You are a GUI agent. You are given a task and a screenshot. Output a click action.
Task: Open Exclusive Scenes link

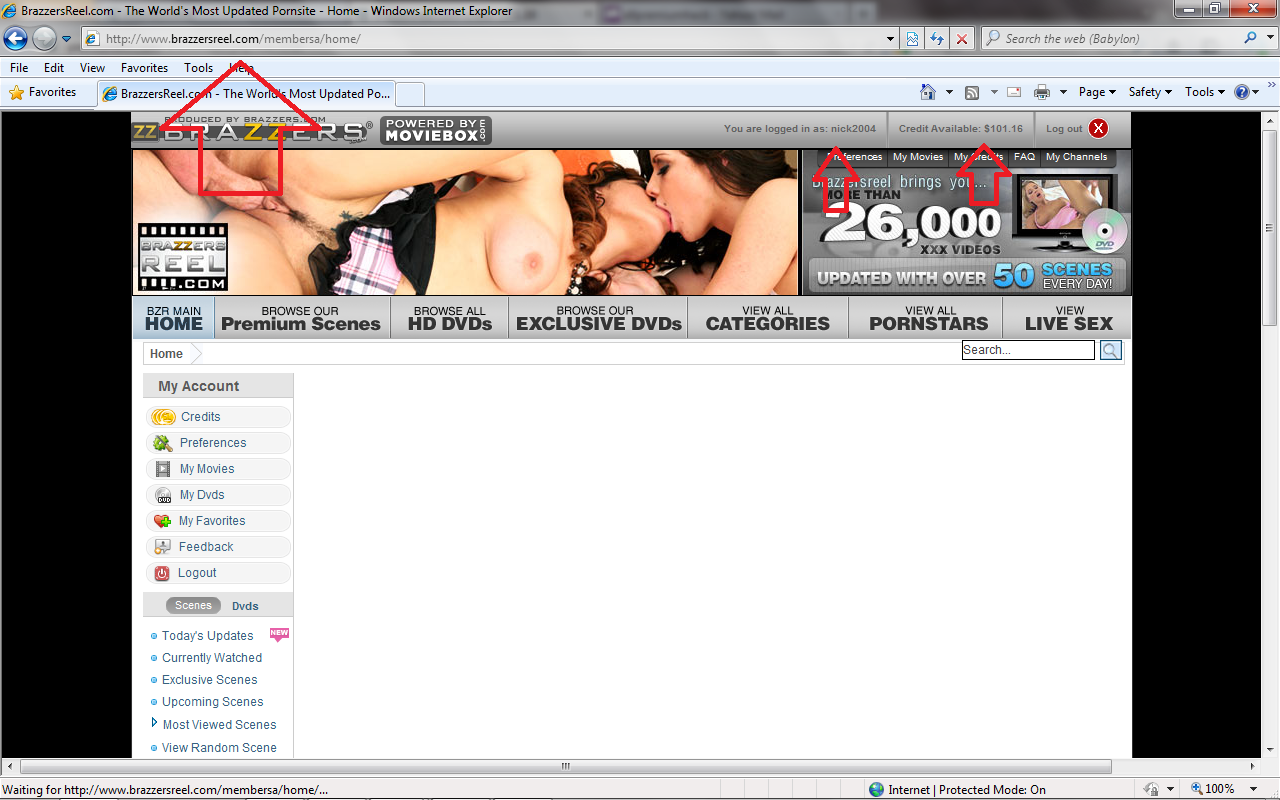click(x=210, y=680)
